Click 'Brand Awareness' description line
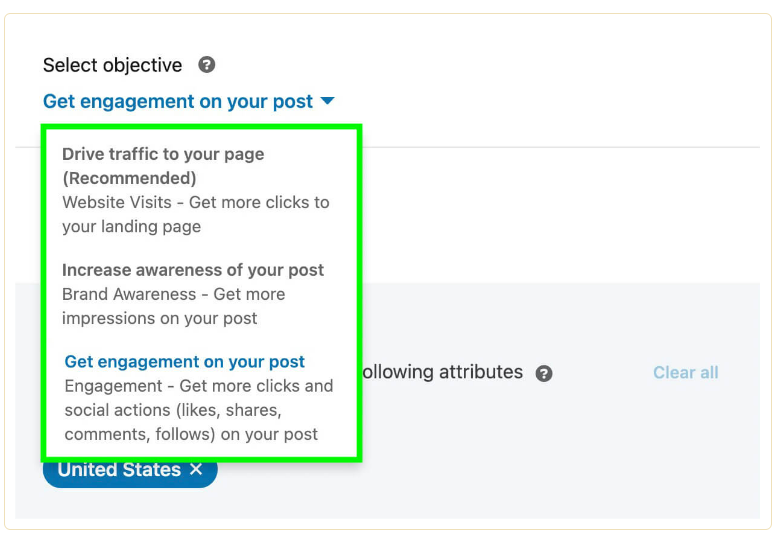This screenshot has width=778, height=534. pos(173,294)
